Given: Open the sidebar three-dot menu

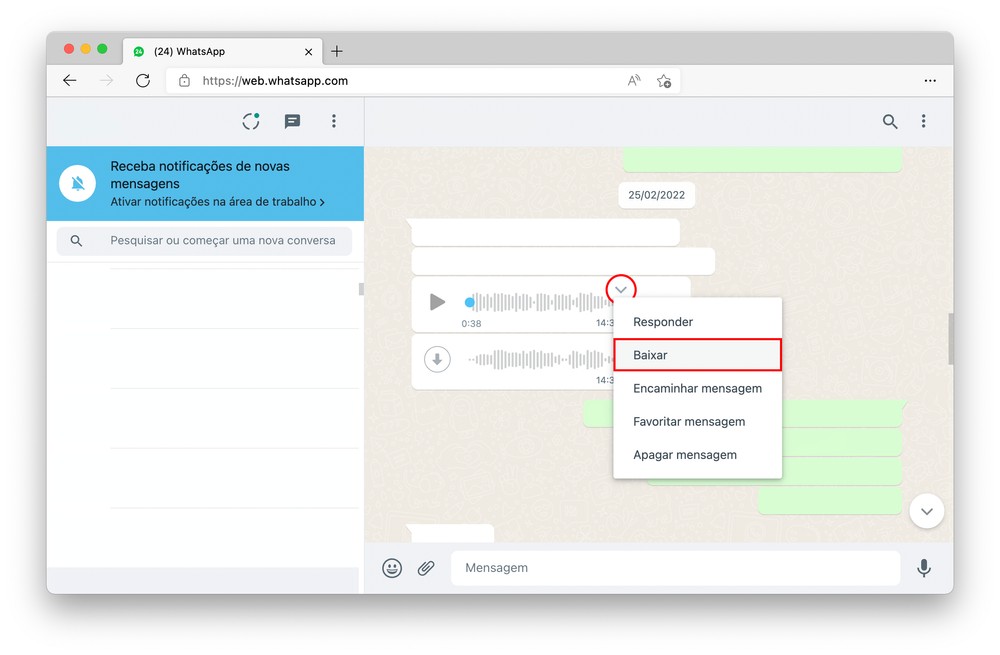Looking at the screenshot, I should coord(334,121).
